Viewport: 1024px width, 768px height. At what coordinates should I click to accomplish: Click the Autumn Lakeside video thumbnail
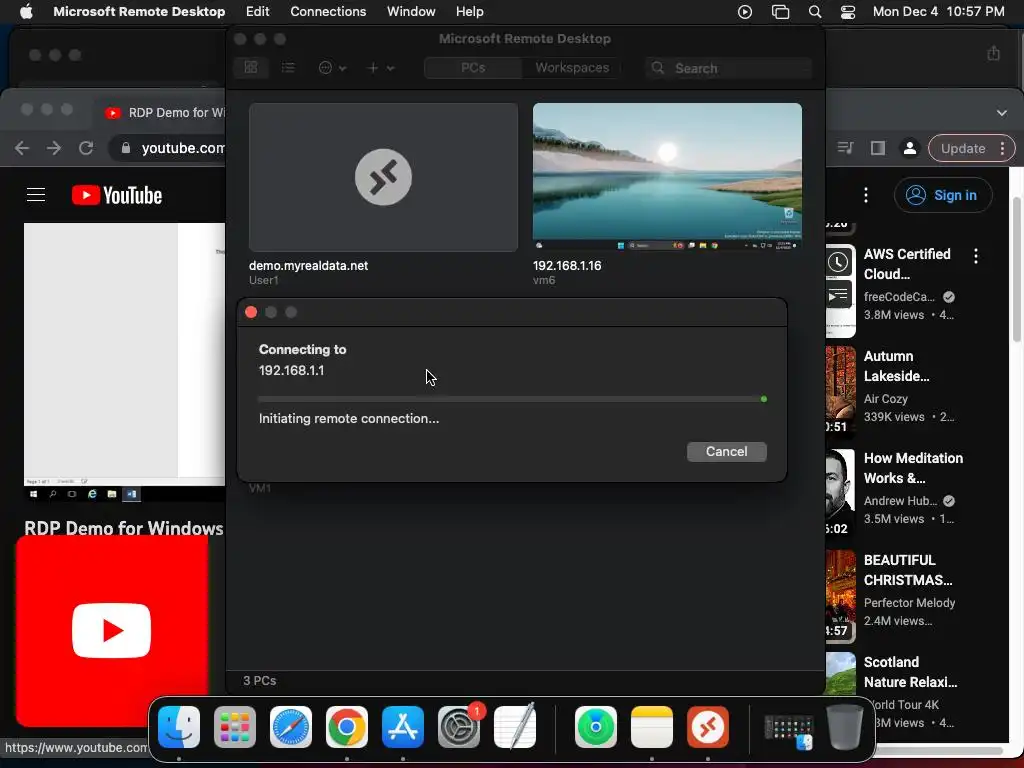click(x=840, y=391)
